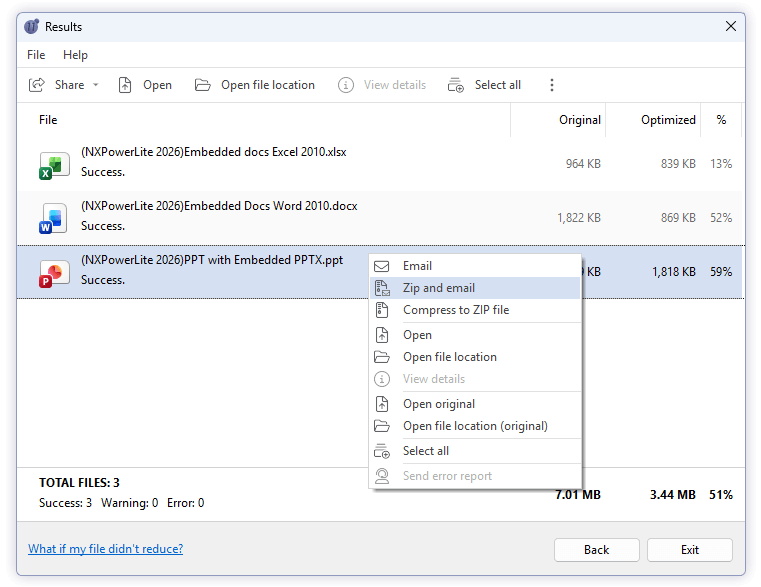Click the context menu Select all icon
761x587 pixels.
point(382,451)
